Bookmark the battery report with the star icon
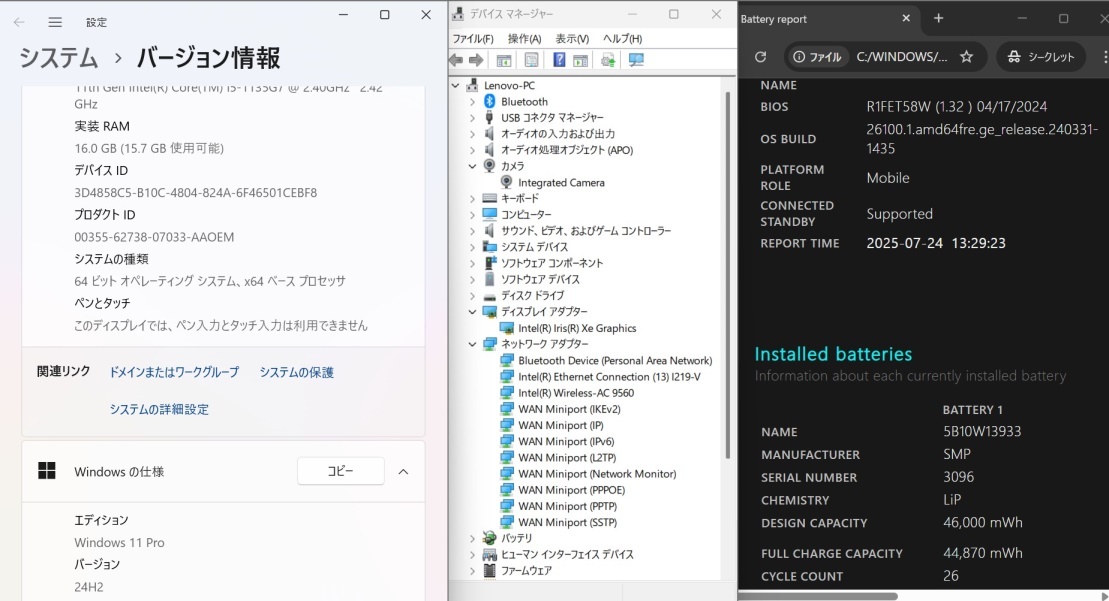This screenshot has width=1109, height=601. (x=967, y=57)
